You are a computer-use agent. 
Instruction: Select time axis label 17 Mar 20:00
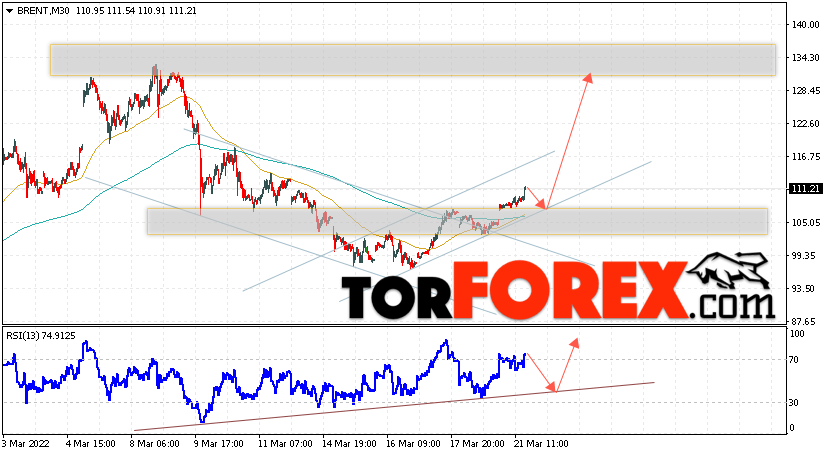477,444
